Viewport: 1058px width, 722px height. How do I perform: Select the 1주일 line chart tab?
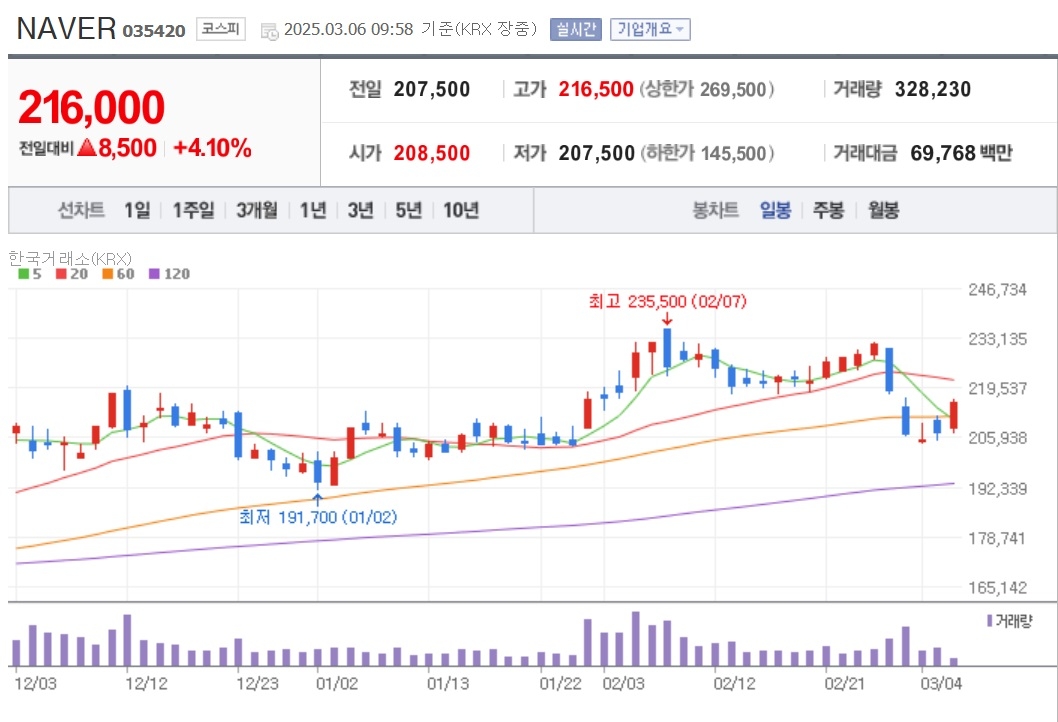(x=193, y=210)
